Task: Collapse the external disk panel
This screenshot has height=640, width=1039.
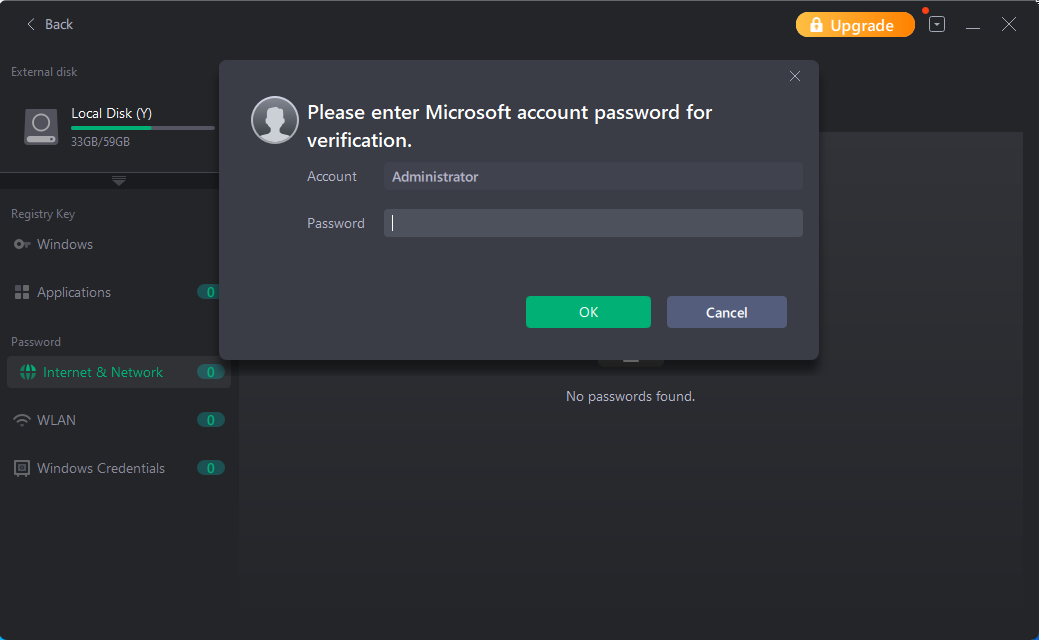Action: pos(119,181)
